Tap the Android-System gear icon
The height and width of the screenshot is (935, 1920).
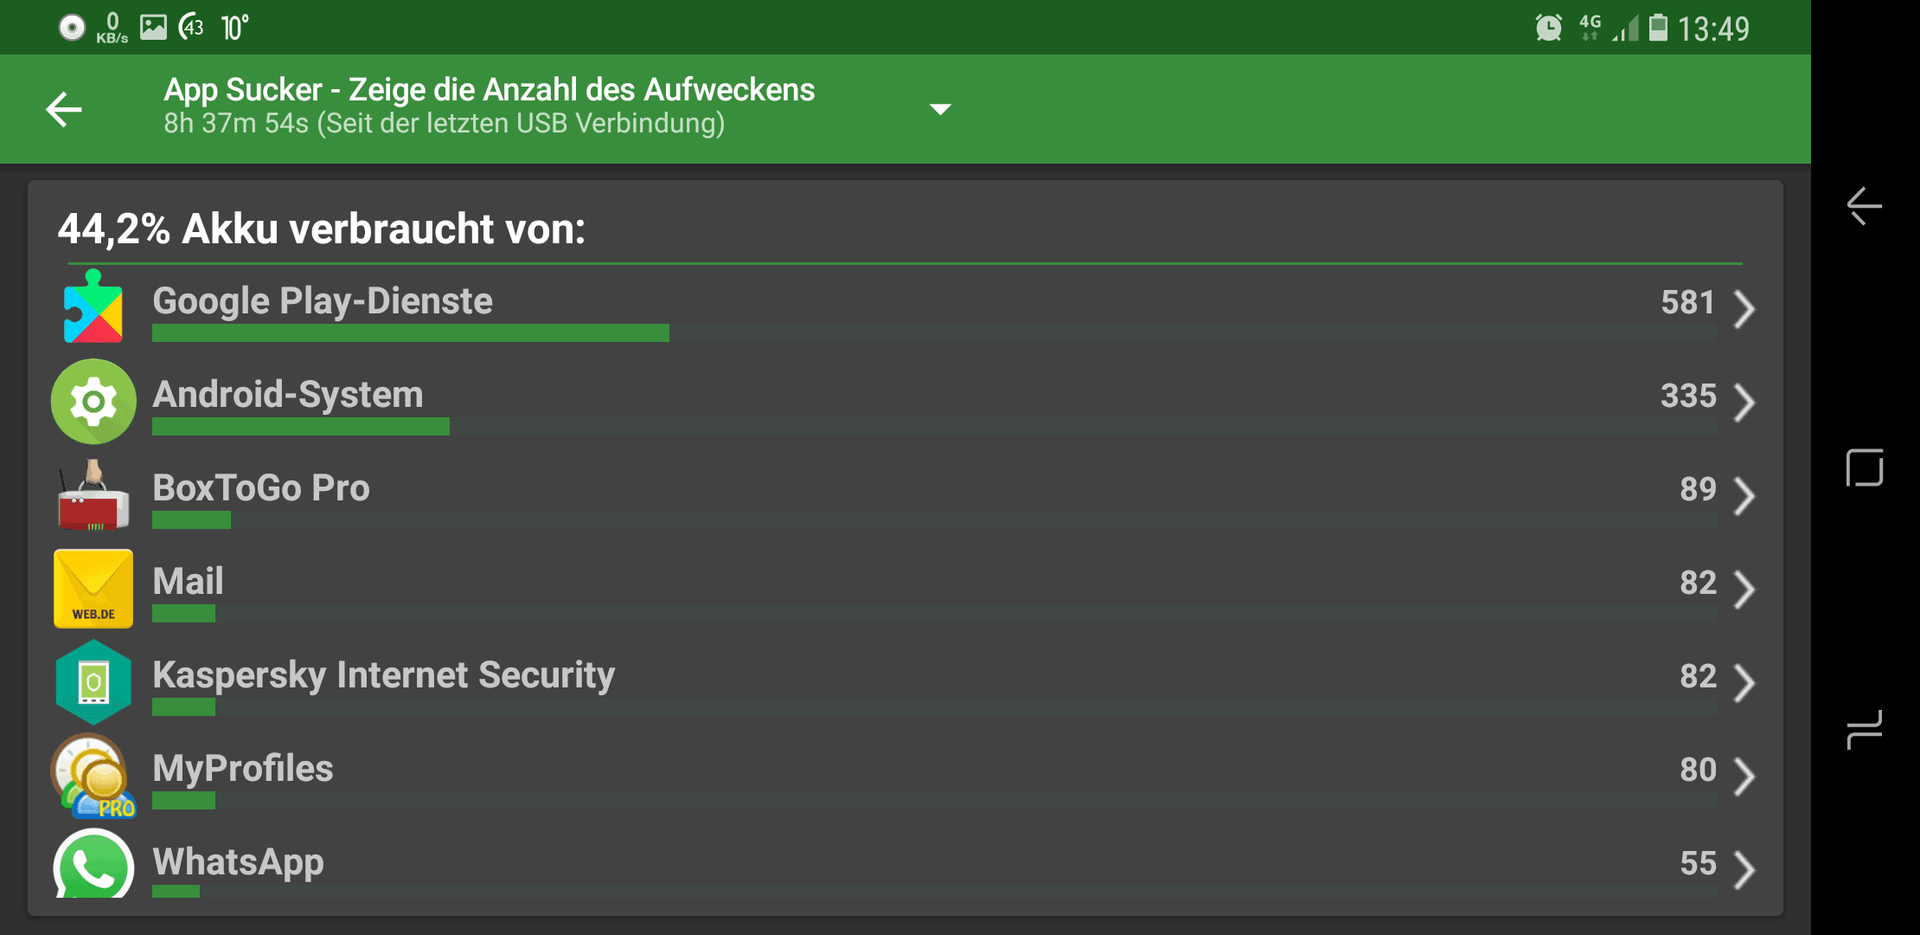tap(93, 401)
